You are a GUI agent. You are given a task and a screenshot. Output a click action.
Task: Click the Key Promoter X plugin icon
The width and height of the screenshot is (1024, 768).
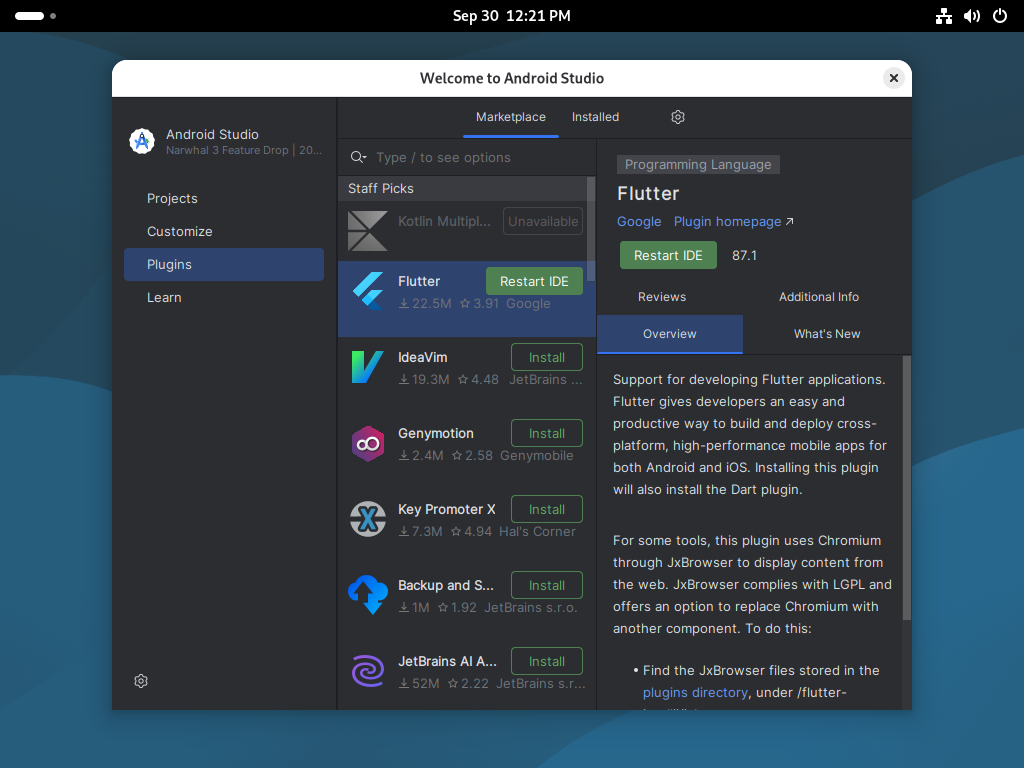(x=367, y=519)
